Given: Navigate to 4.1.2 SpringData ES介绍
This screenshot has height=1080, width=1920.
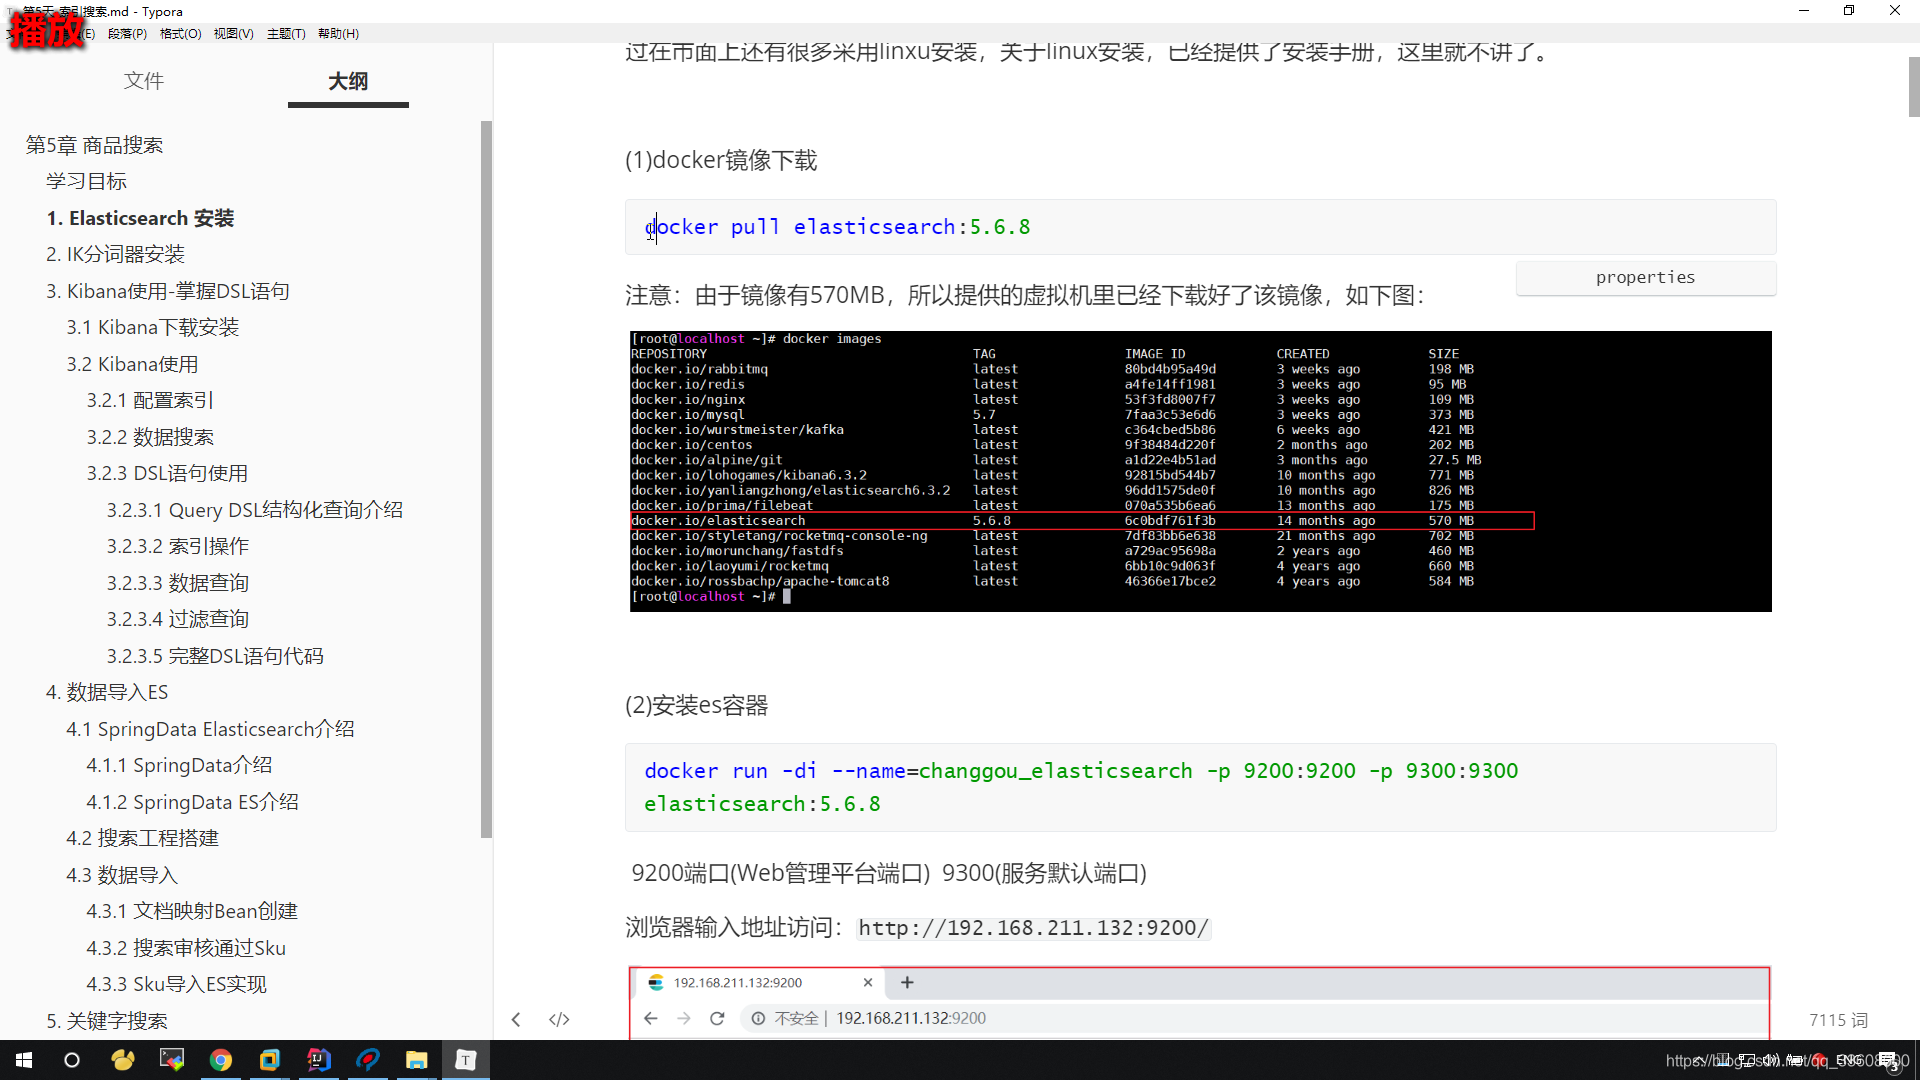Looking at the screenshot, I should coord(192,802).
